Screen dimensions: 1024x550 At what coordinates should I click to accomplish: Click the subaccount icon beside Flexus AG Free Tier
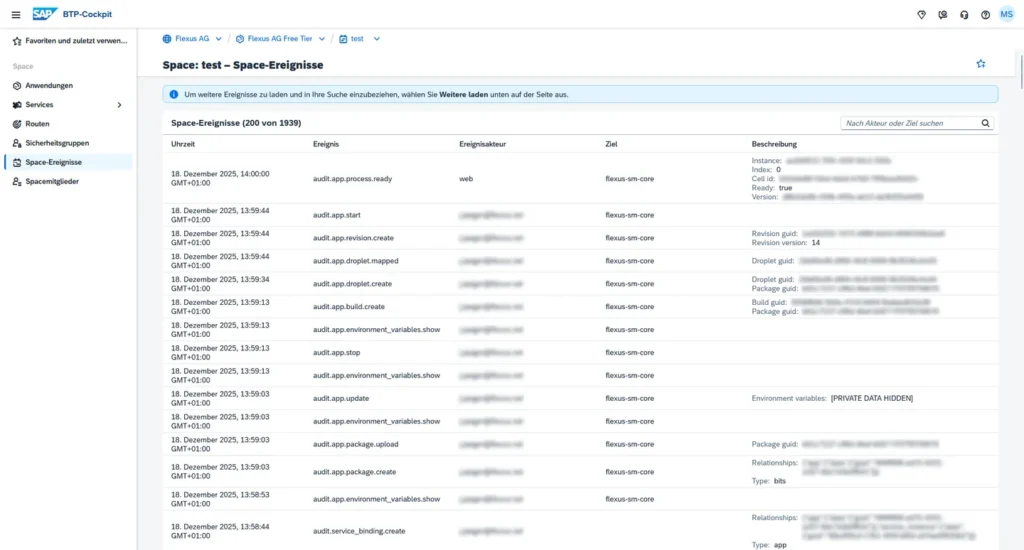click(x=240, y=39)
